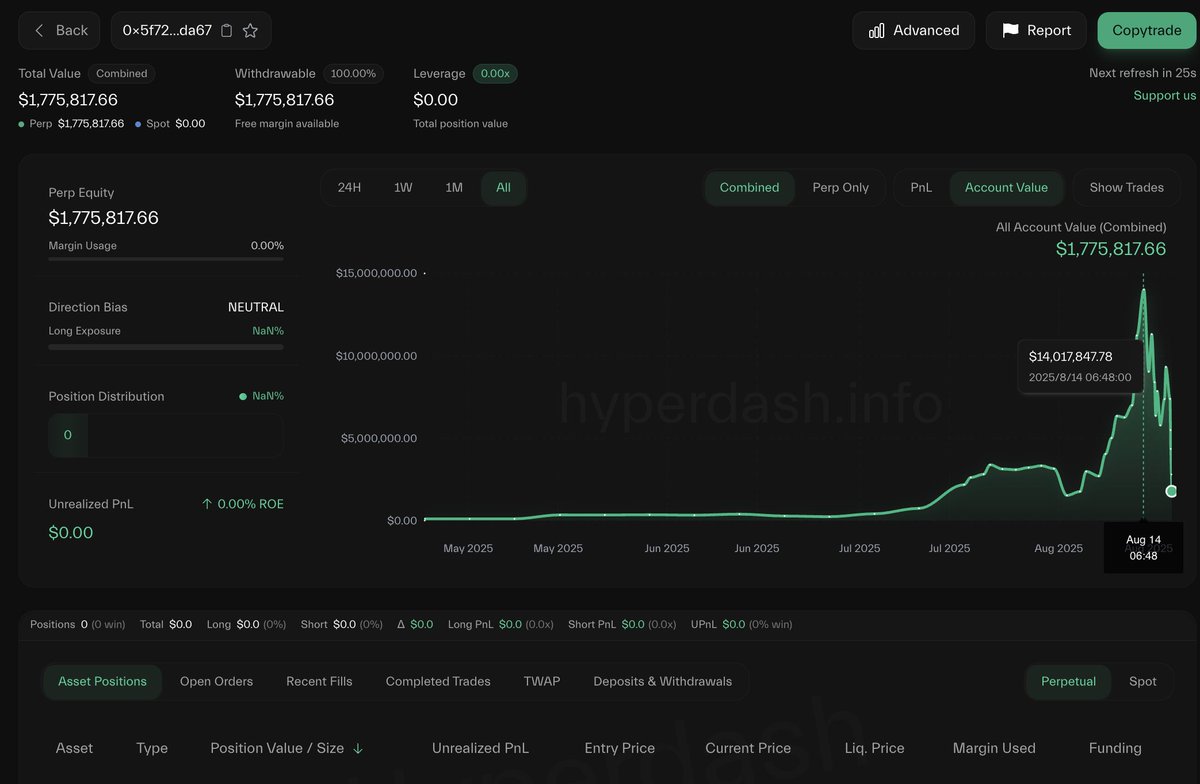
Task: Click the Entry Price column header
Action: (620, 748)
